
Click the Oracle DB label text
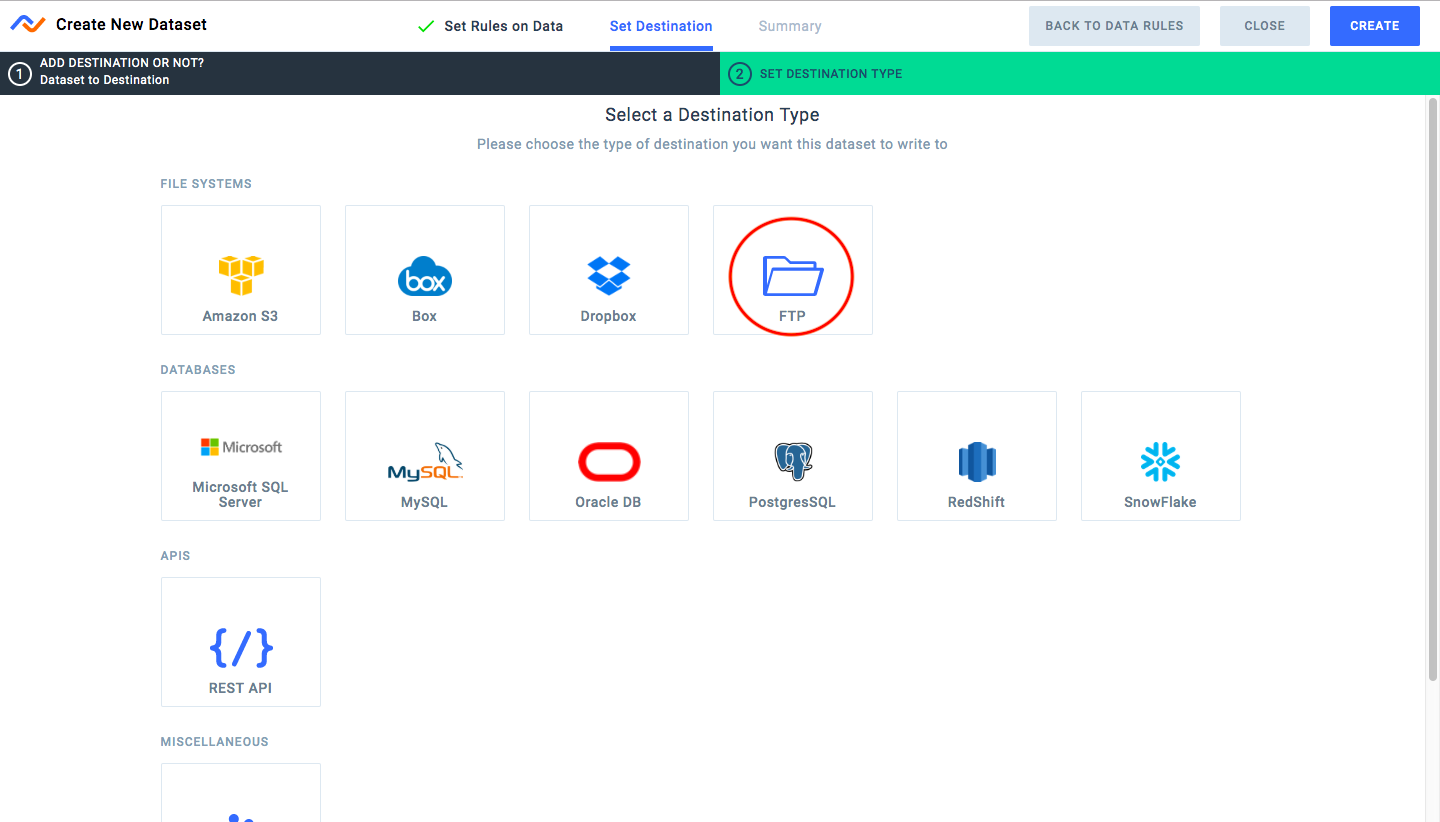click(609, 502)
